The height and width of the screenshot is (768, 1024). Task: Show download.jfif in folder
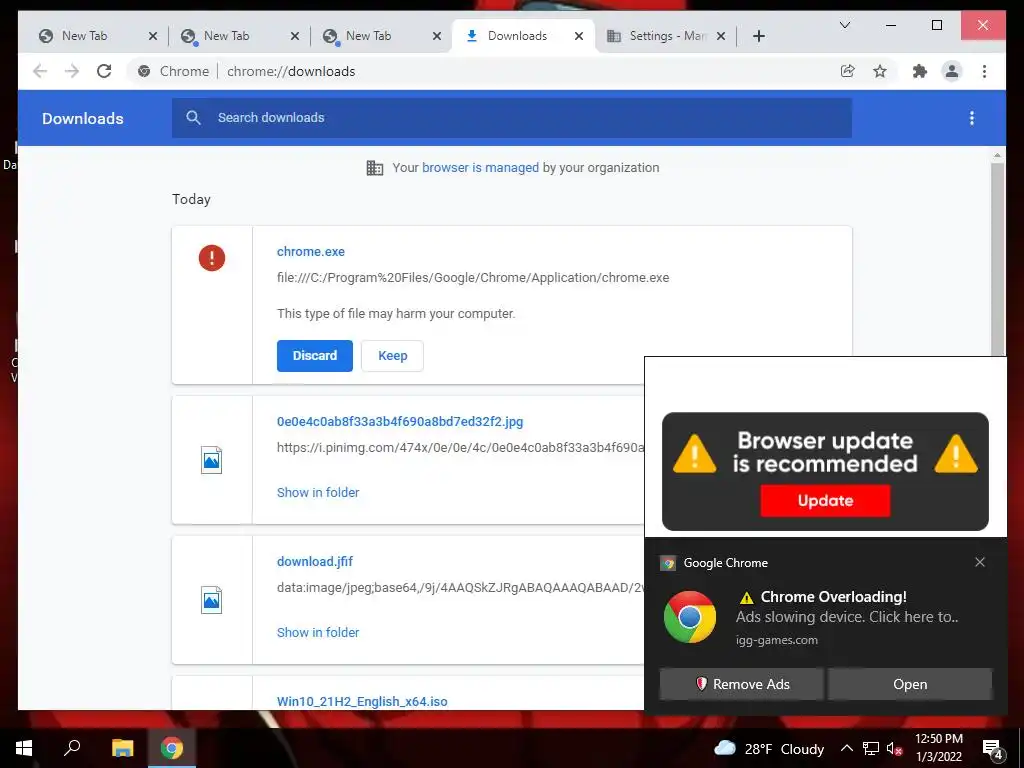click(318, 632)
